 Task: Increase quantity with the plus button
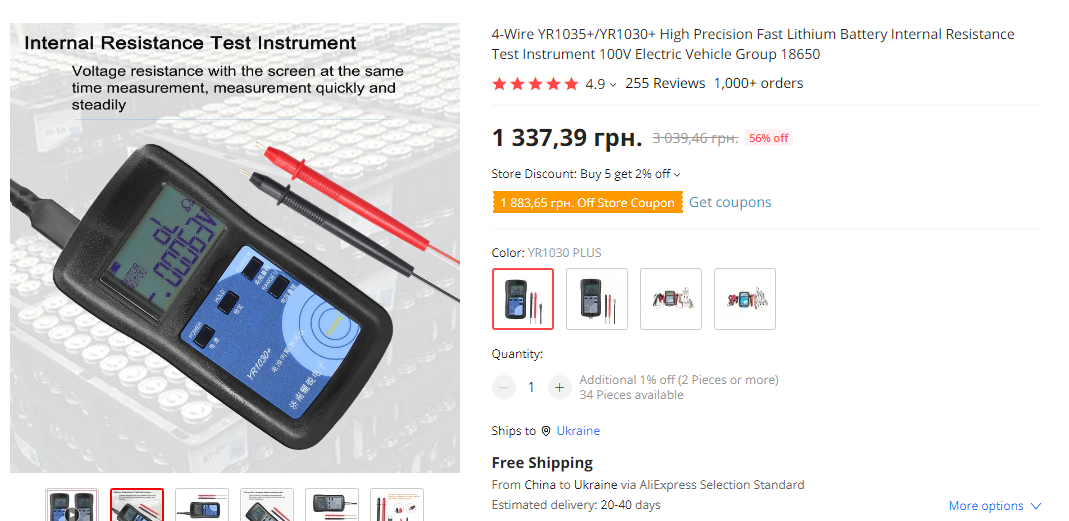[x=559, y=387]
